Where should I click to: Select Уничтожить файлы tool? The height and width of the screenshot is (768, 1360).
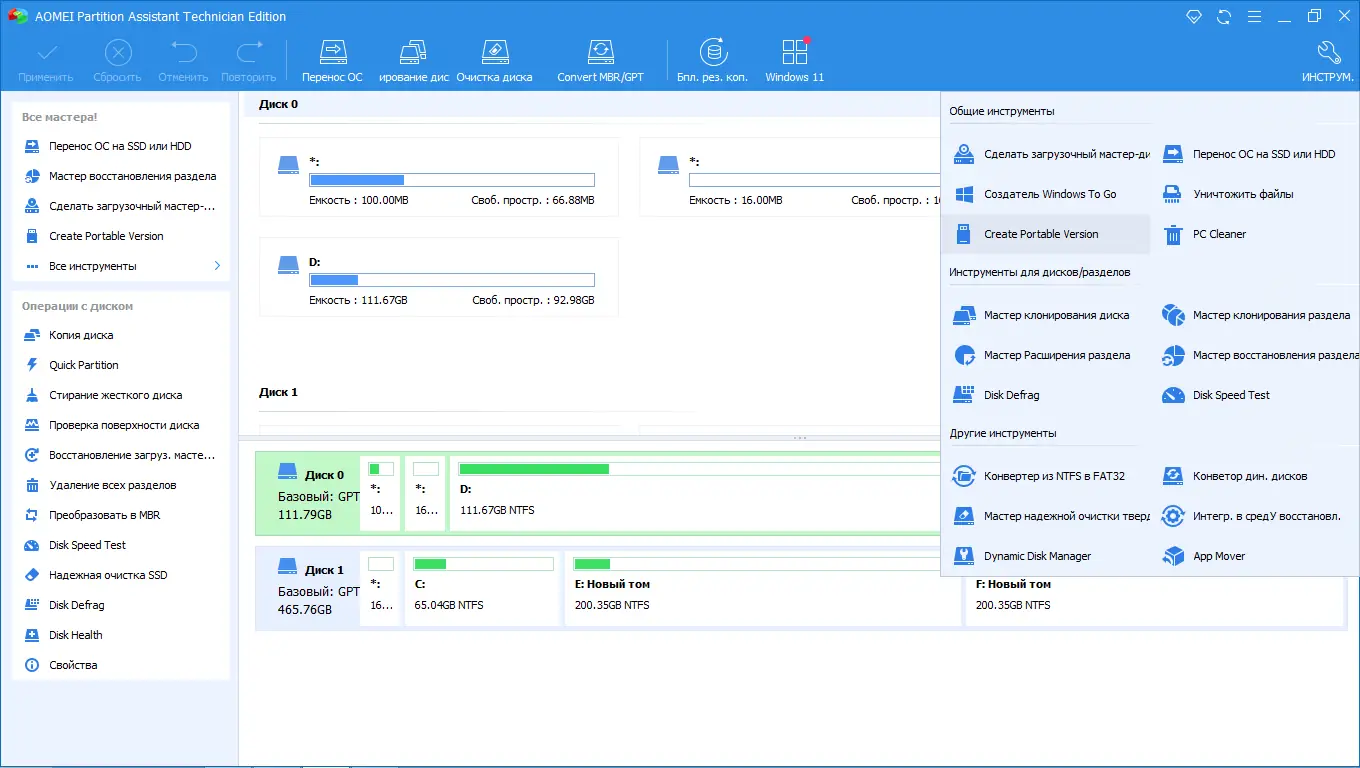[x=1255, y=194]
